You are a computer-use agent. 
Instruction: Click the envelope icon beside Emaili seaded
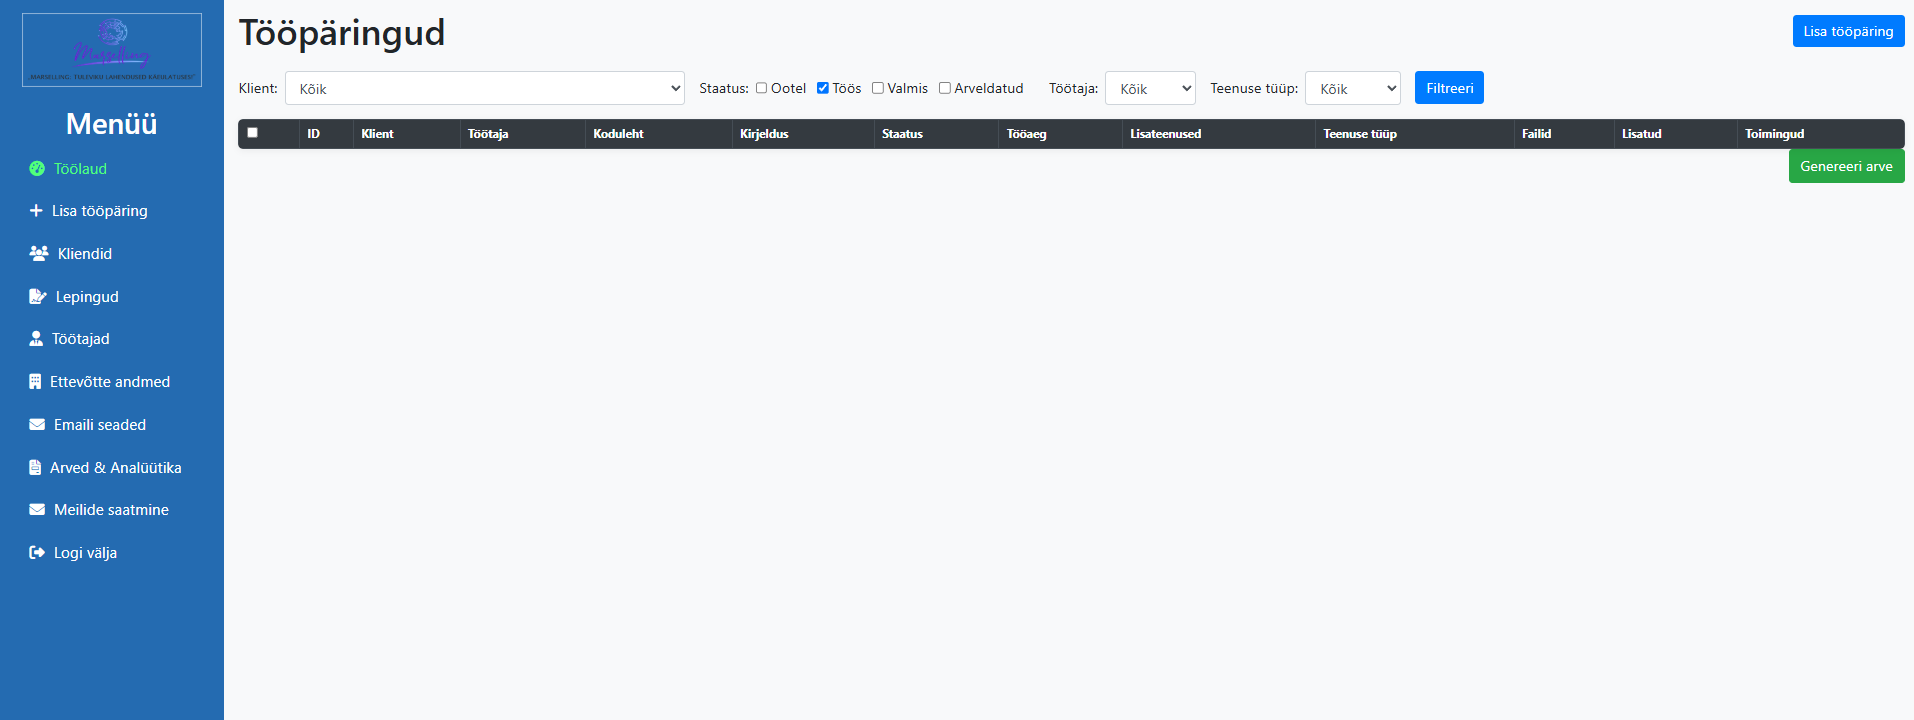[x=37, y=425]
